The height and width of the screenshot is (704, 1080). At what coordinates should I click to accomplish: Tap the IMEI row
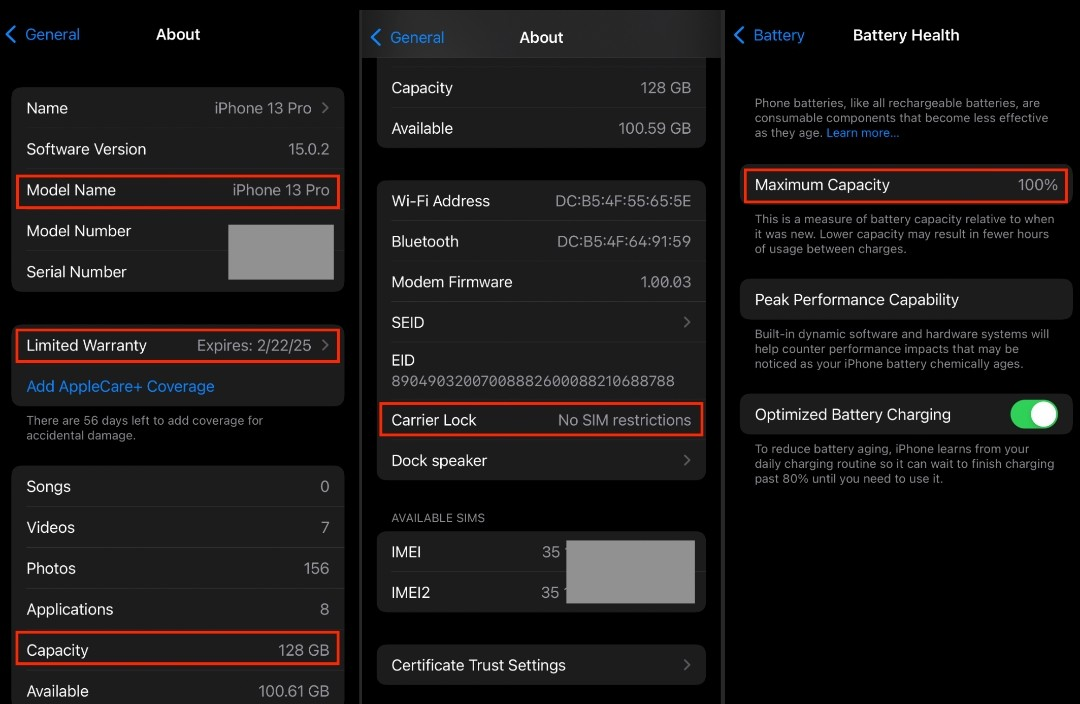point(541,552)
